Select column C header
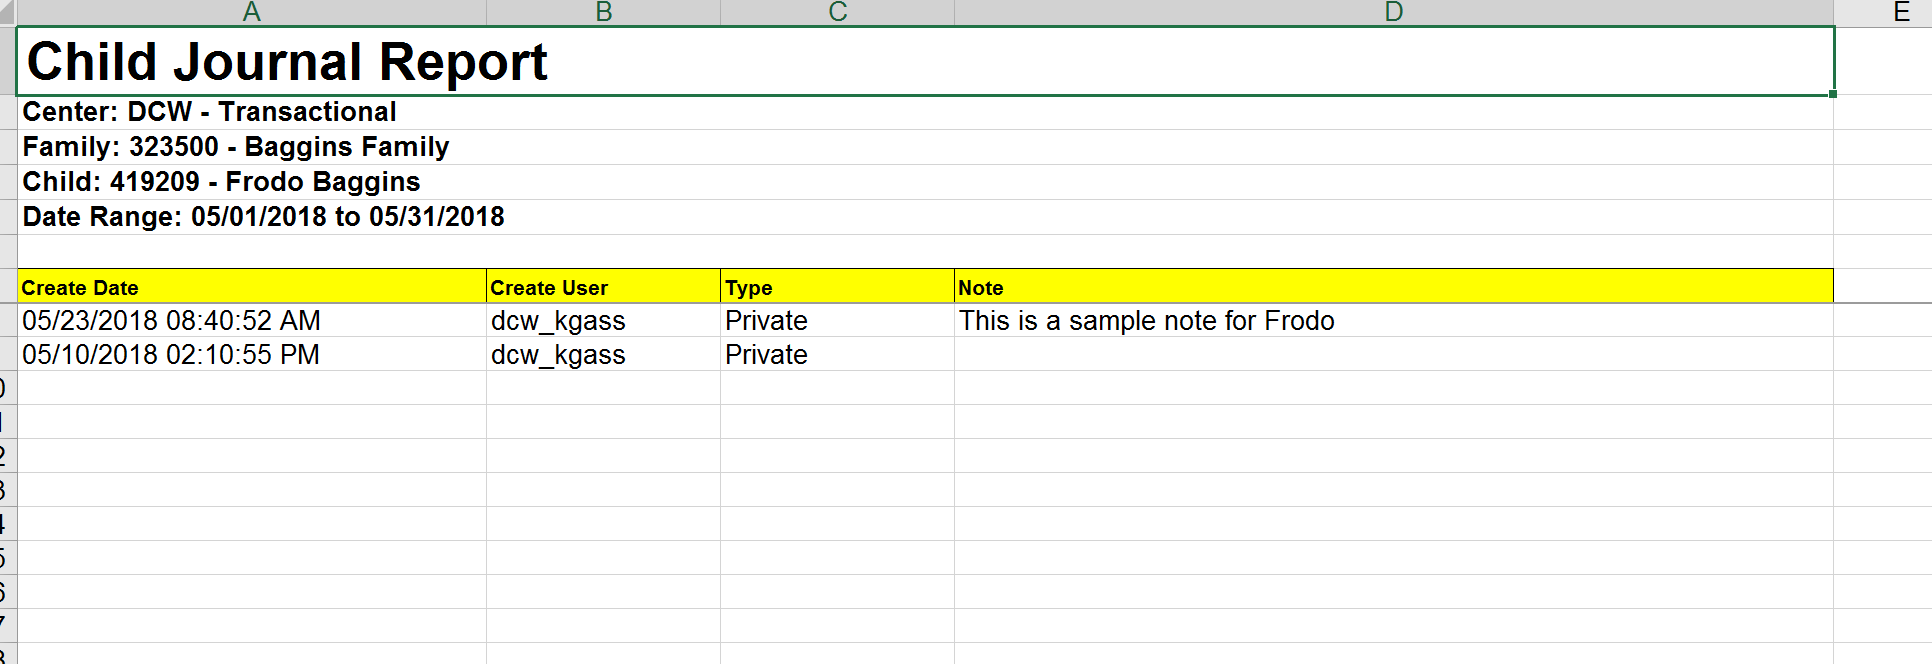 click(837, 12)
